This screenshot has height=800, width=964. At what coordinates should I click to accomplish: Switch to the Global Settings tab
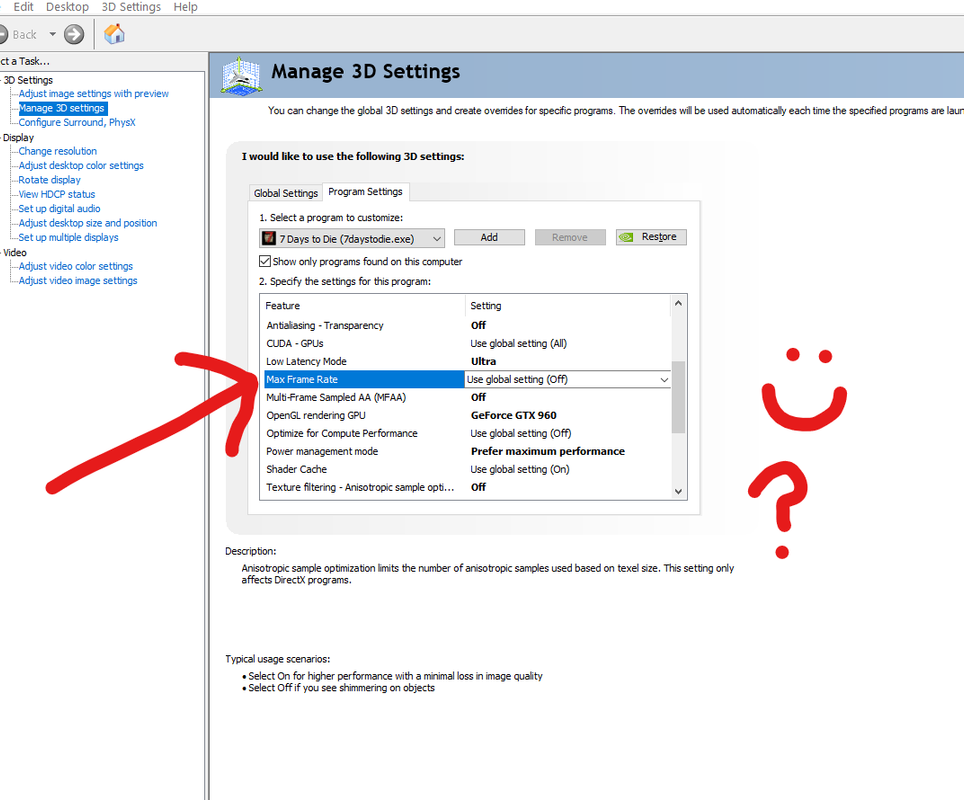286,193
